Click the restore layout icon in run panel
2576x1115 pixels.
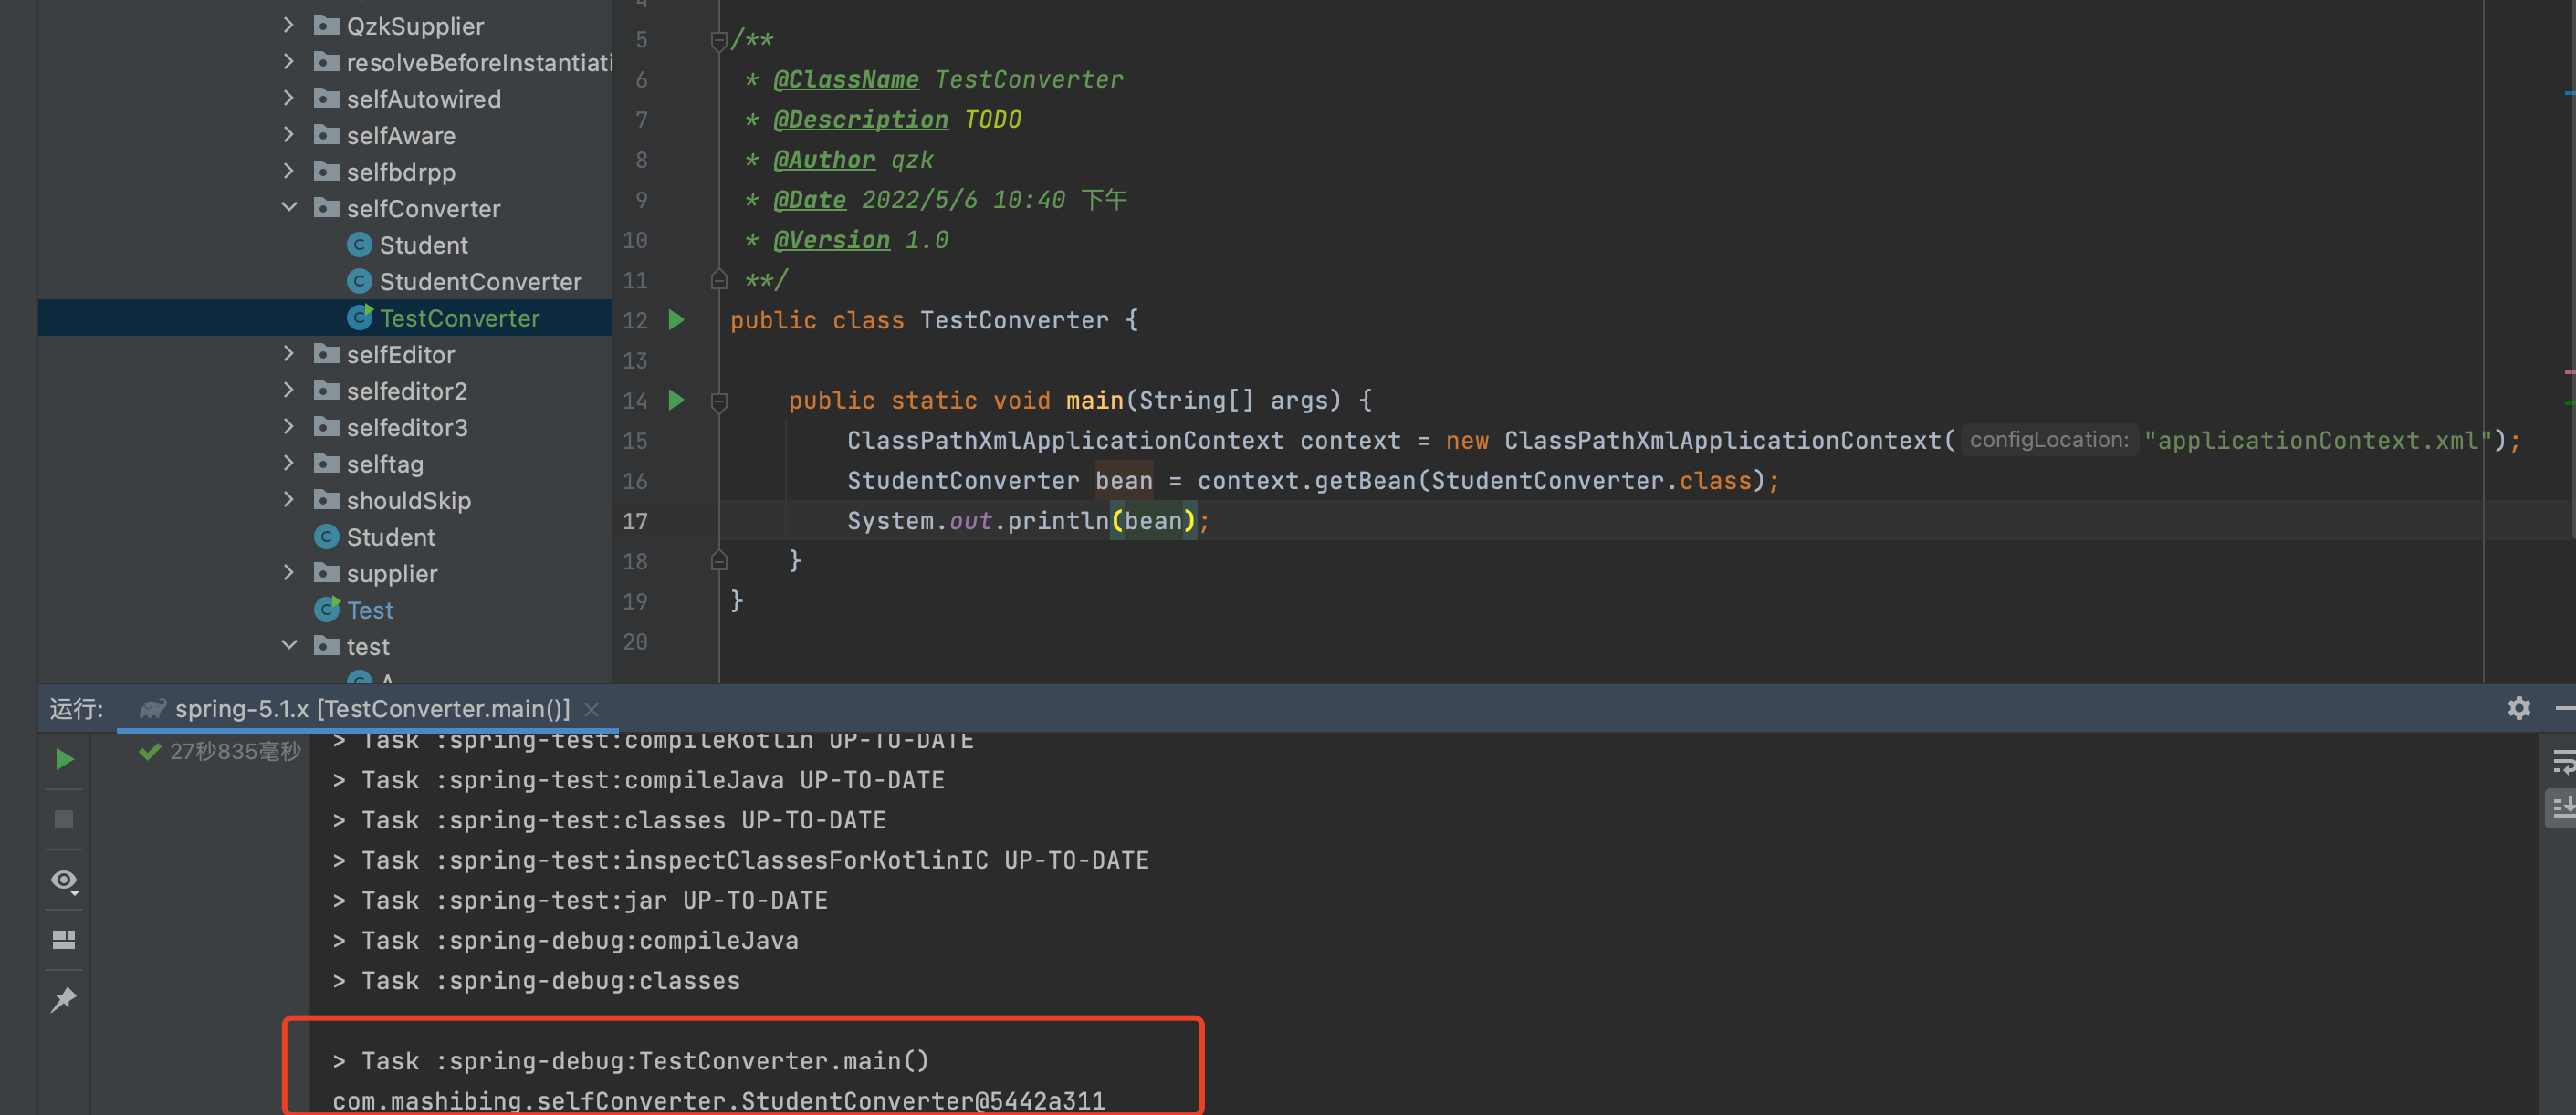(64, 940)
